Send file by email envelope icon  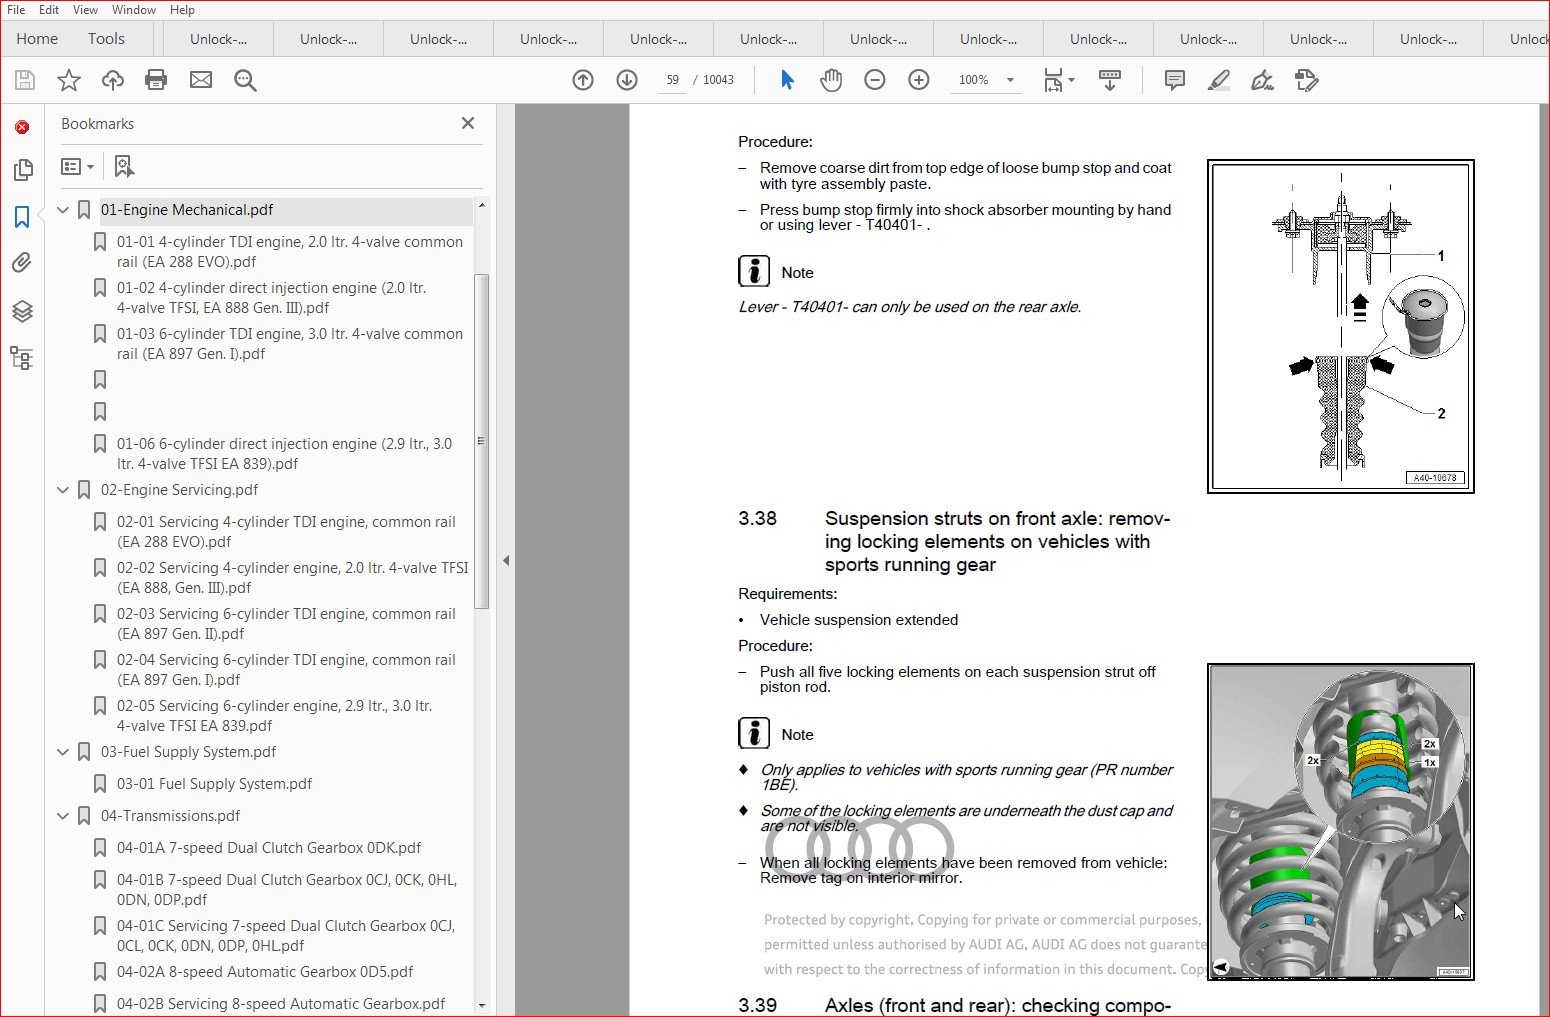[201, 80]
